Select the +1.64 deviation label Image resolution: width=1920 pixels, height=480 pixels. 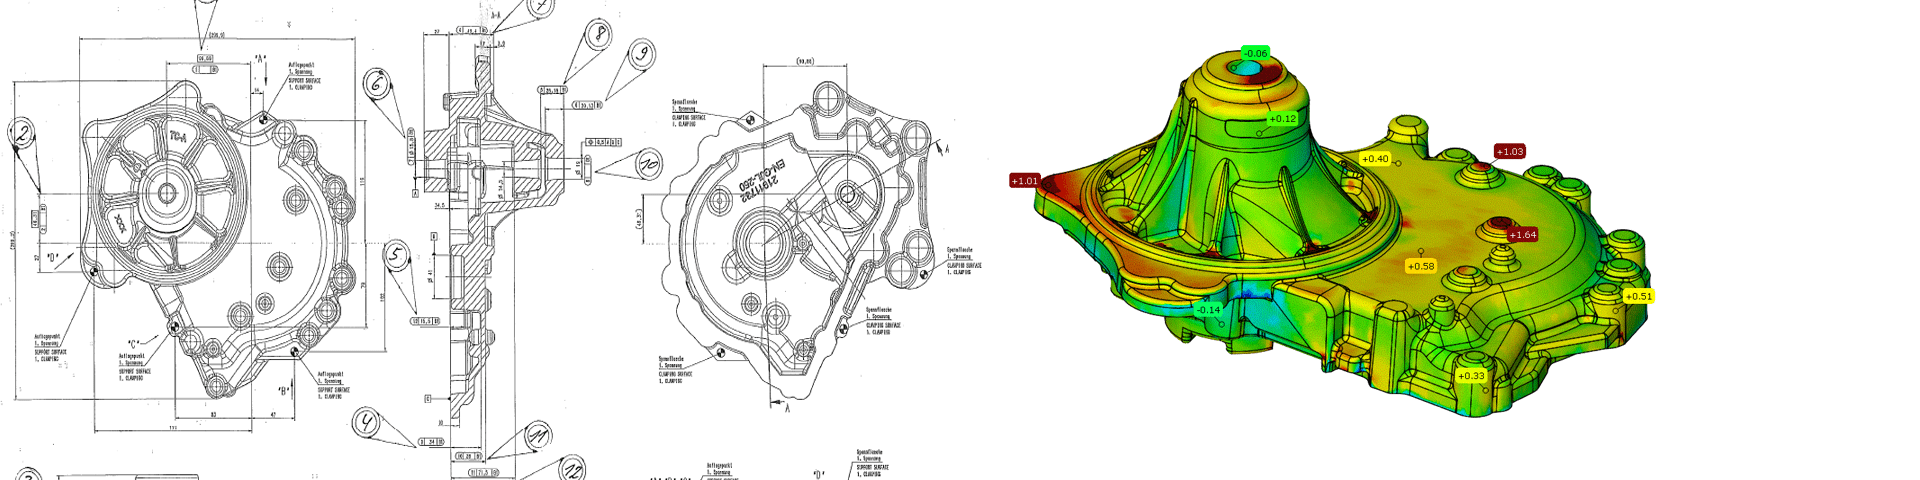click(1523, 235)
